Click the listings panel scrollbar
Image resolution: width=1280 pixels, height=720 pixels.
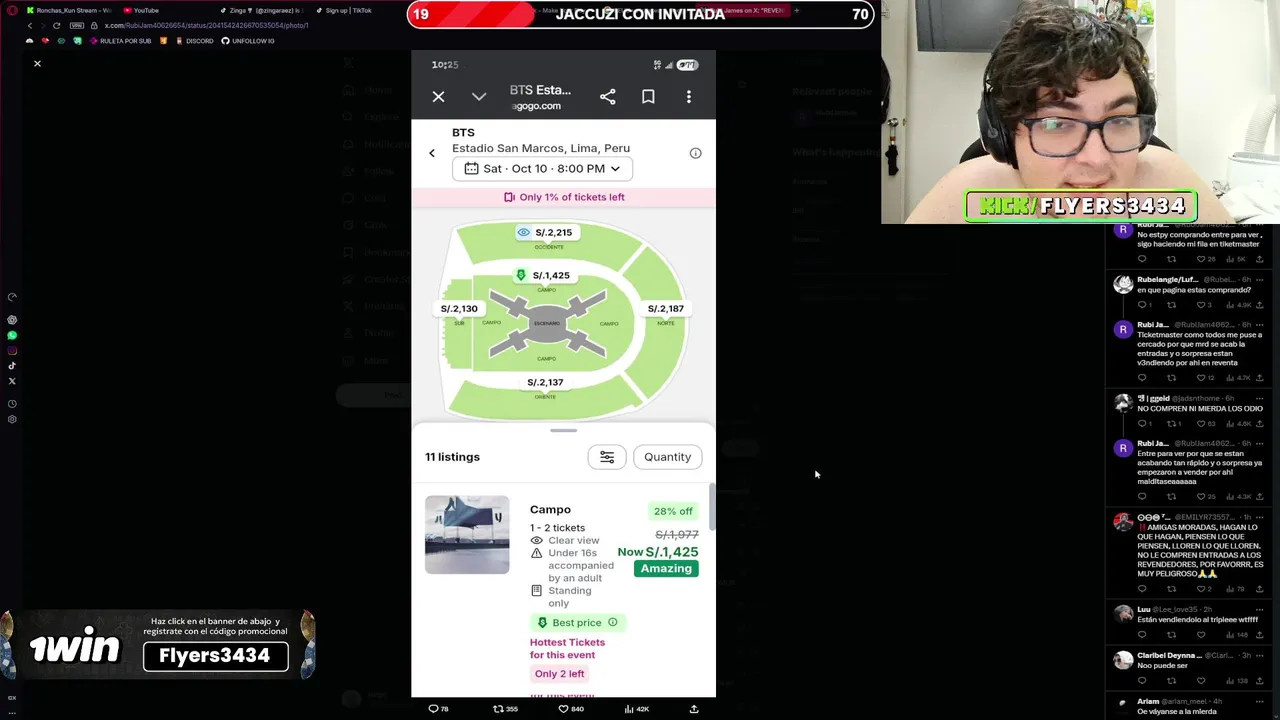point(712,507)
